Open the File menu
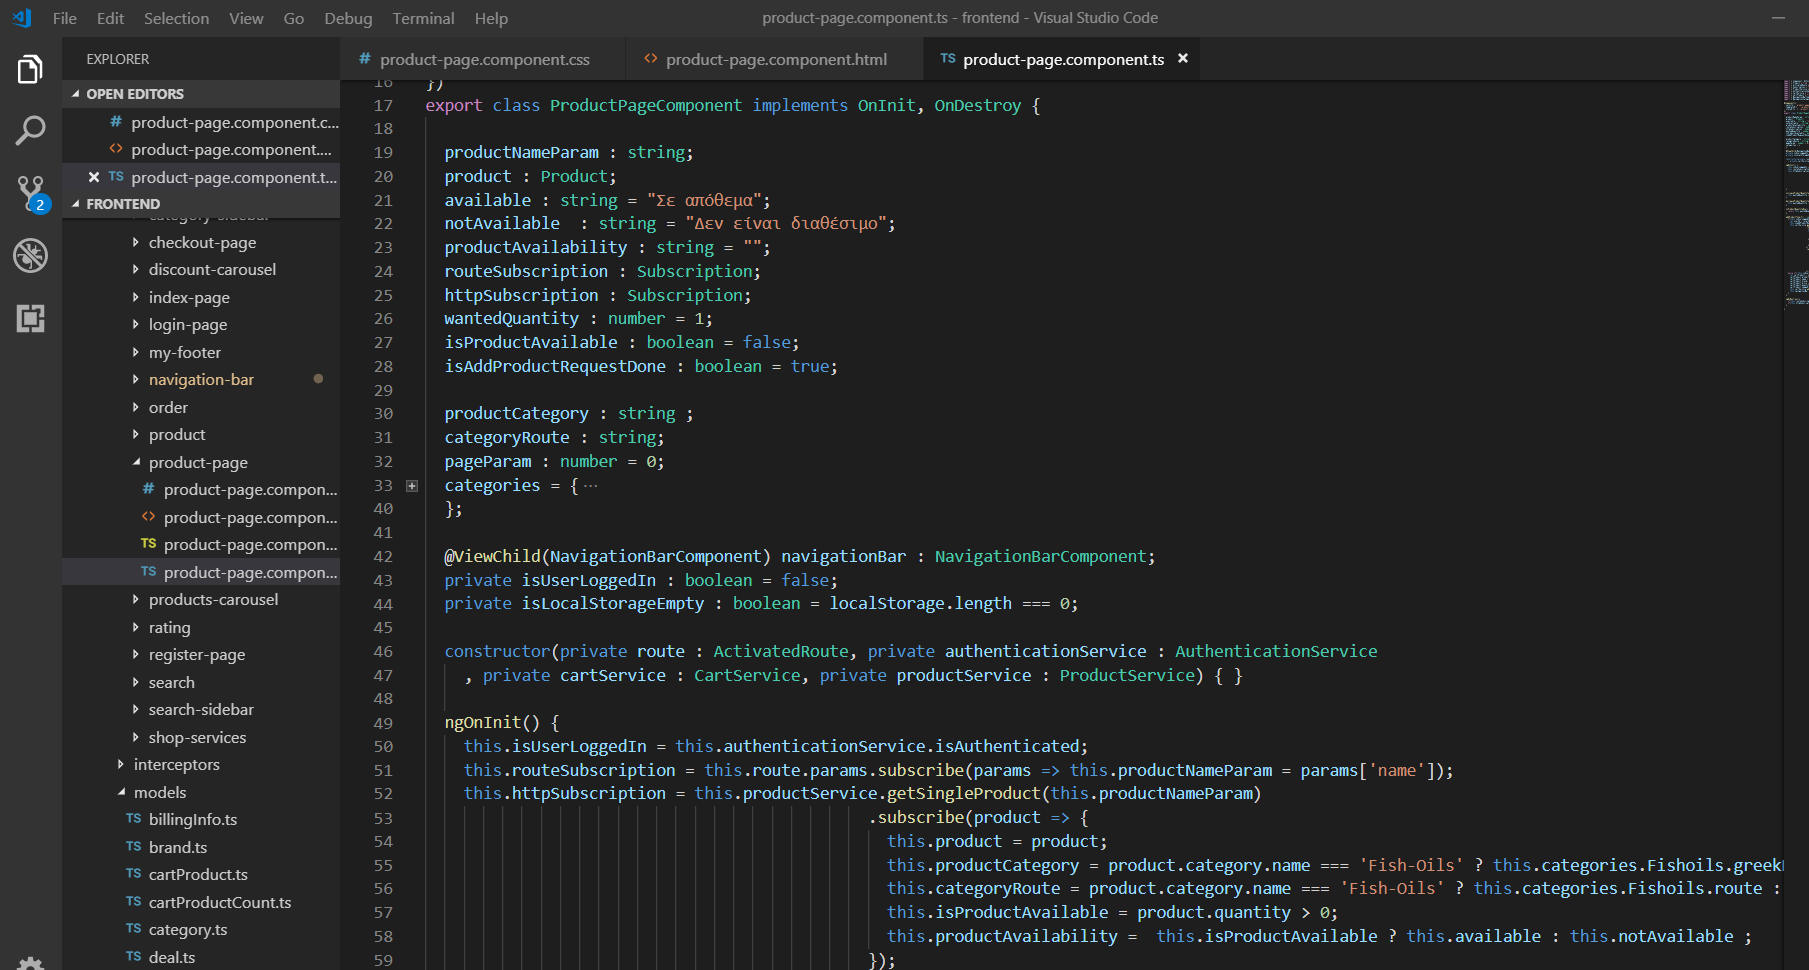The image size is (1809, 970). pyautogui.click(x=65, y=18)
